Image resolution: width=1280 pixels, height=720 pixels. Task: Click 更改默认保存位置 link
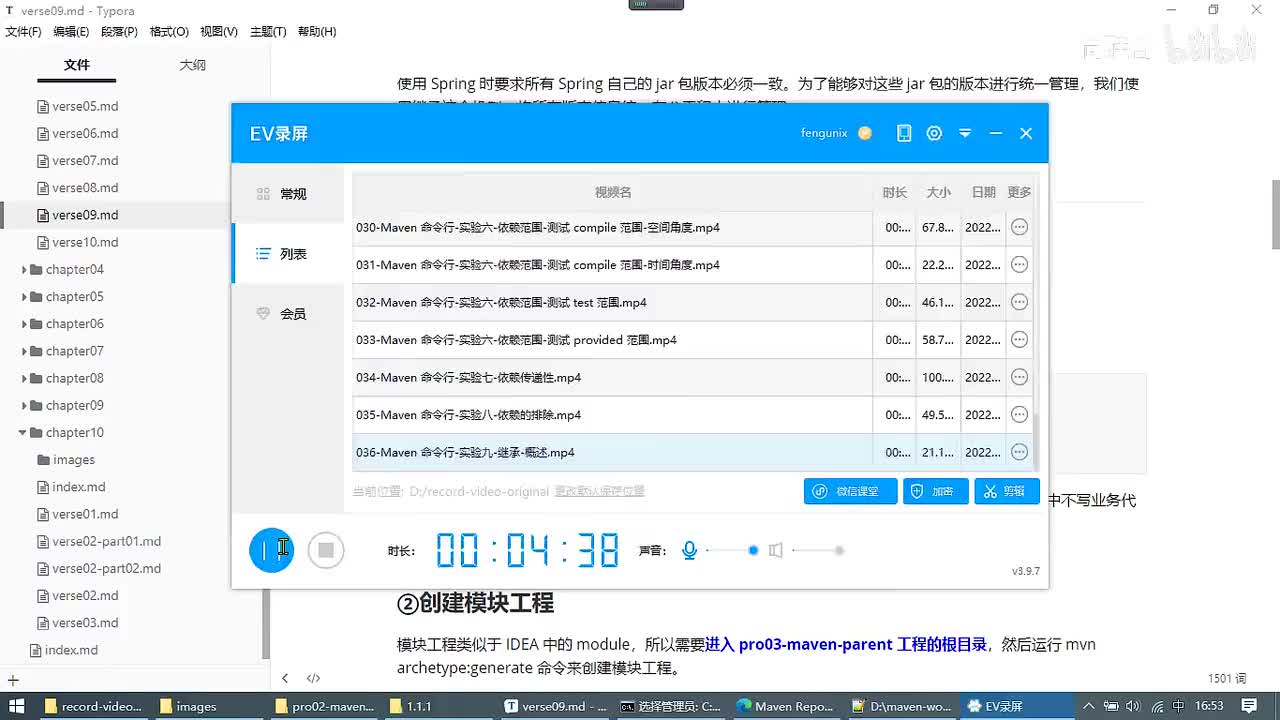pos(600,491)
